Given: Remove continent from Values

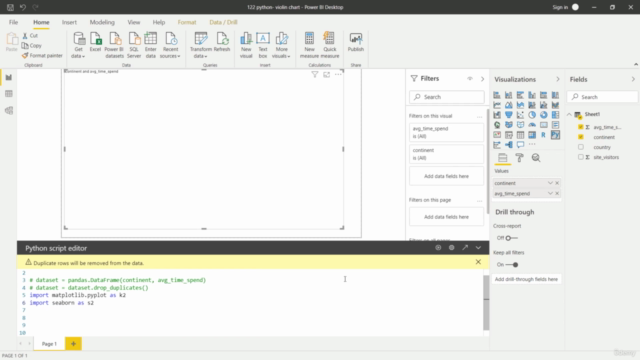Looking at the screenshot, I should 557,183.
